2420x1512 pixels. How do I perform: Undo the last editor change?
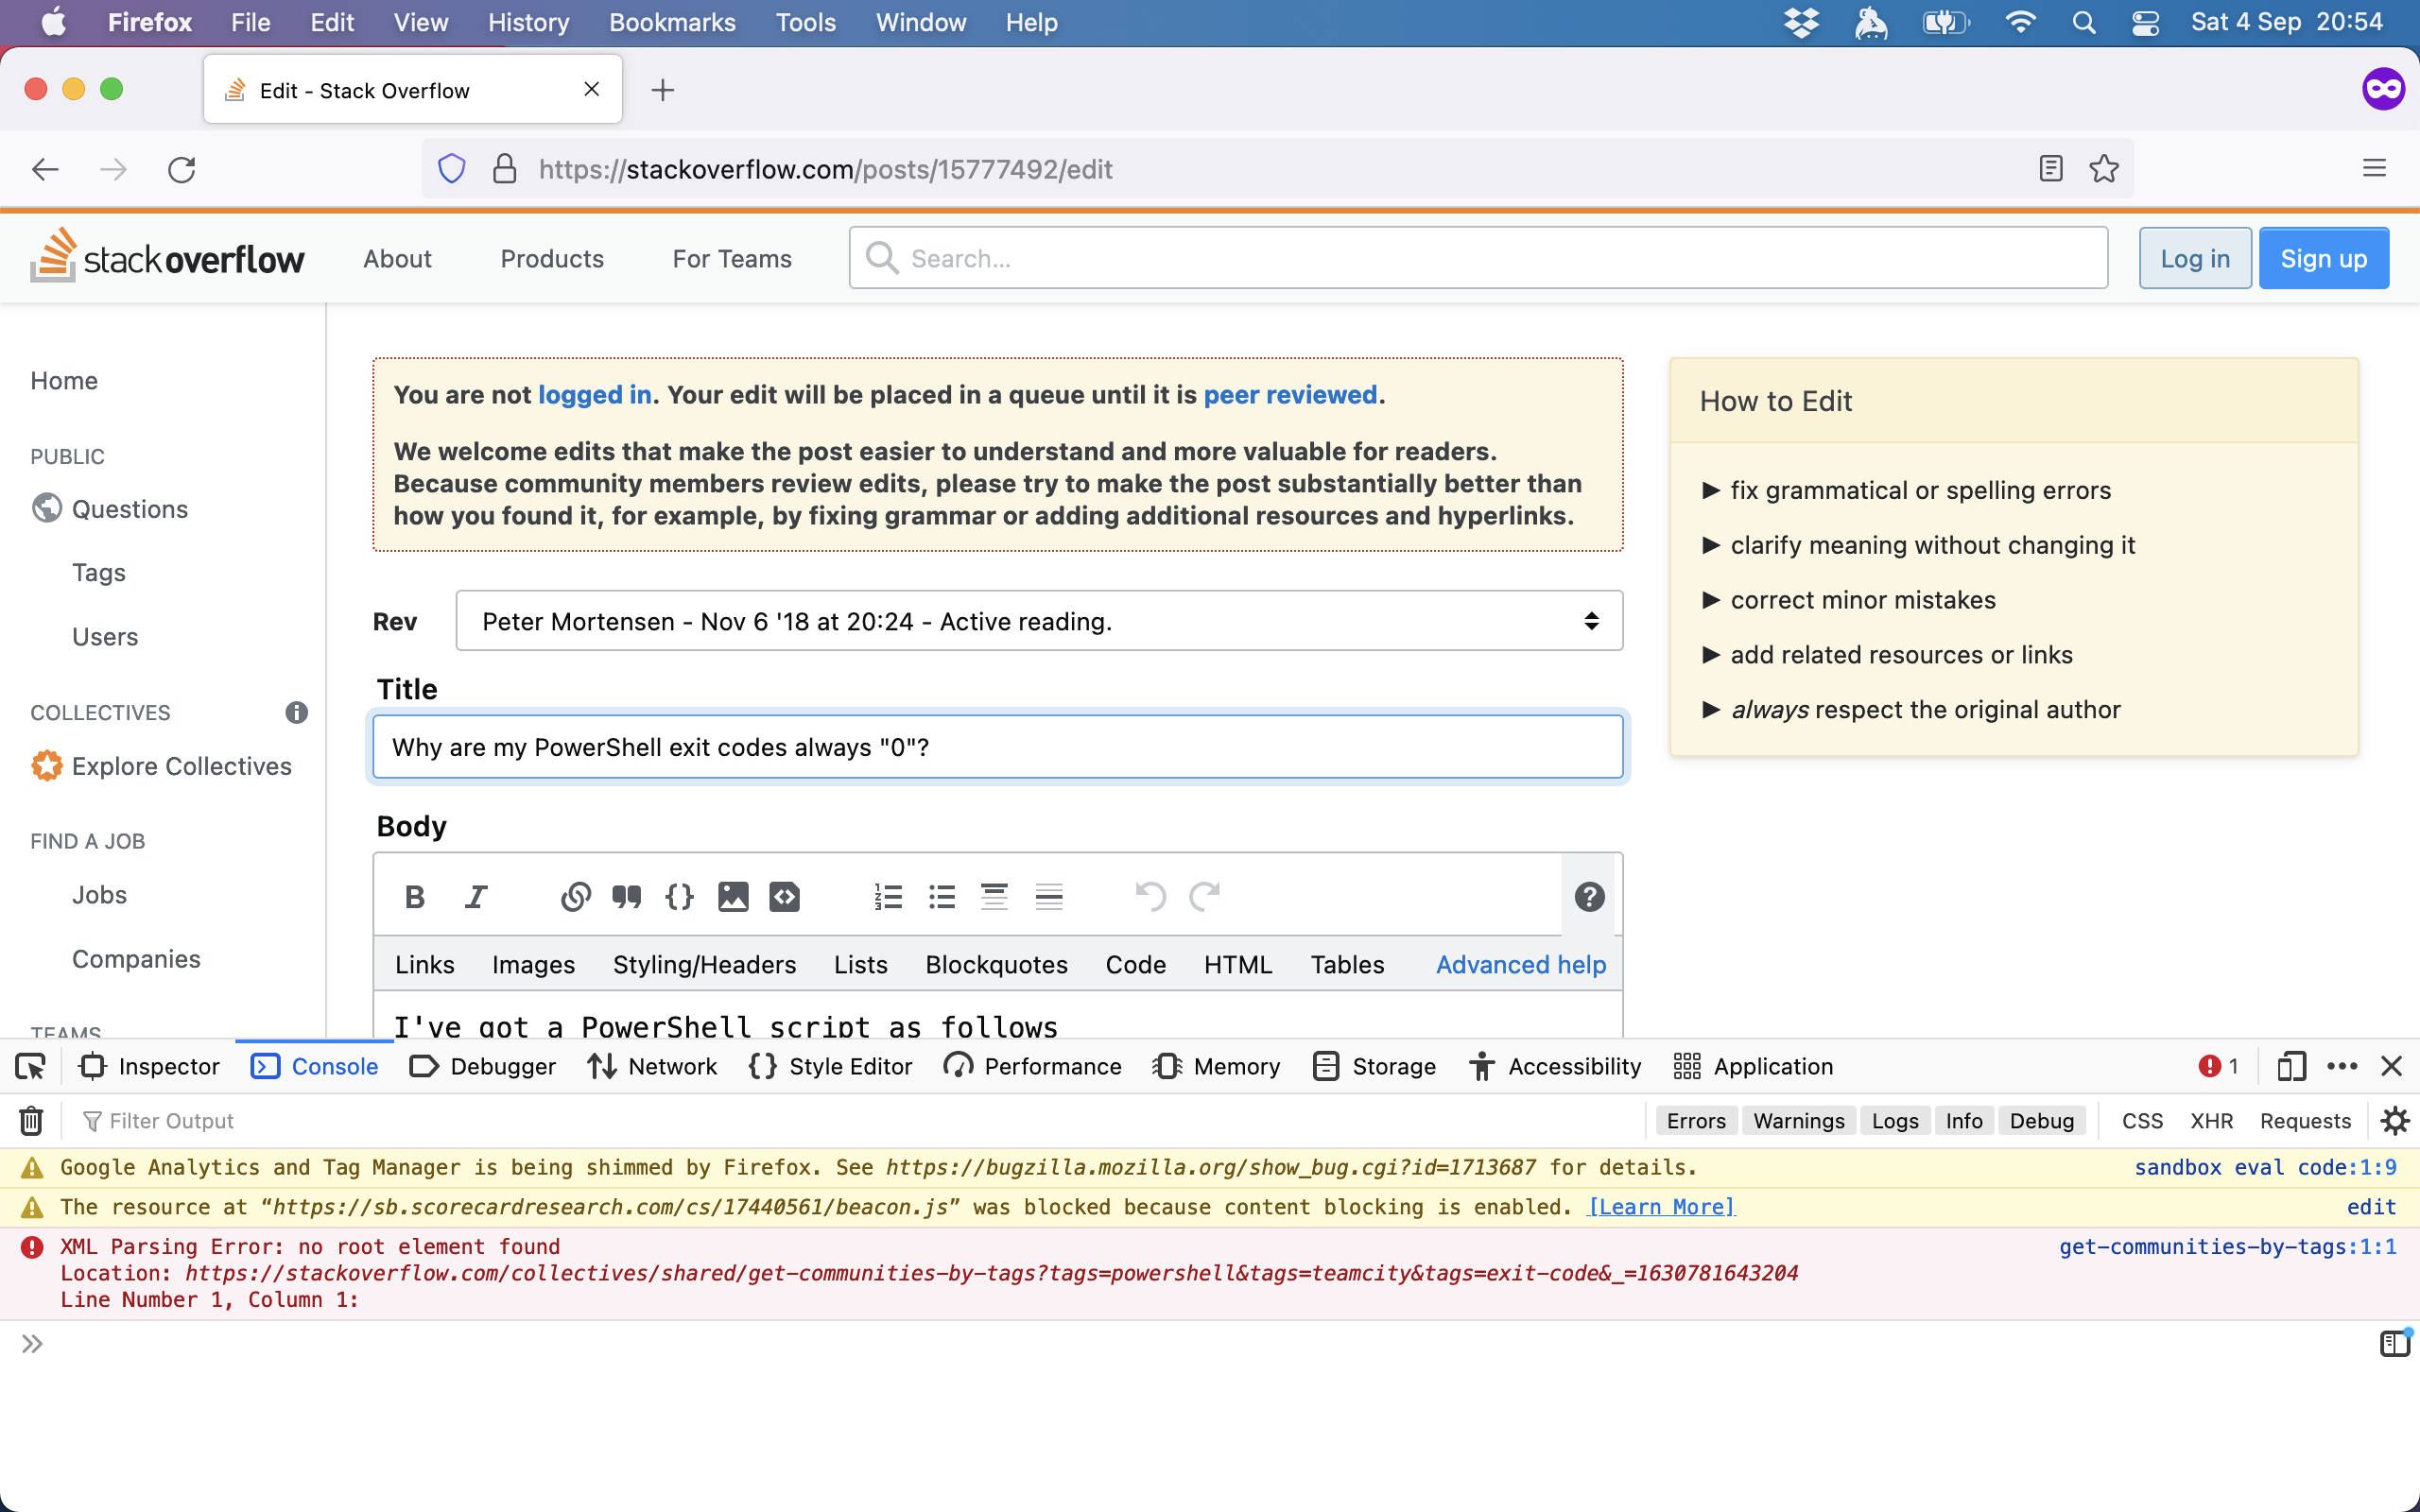tap(1151, 897)
